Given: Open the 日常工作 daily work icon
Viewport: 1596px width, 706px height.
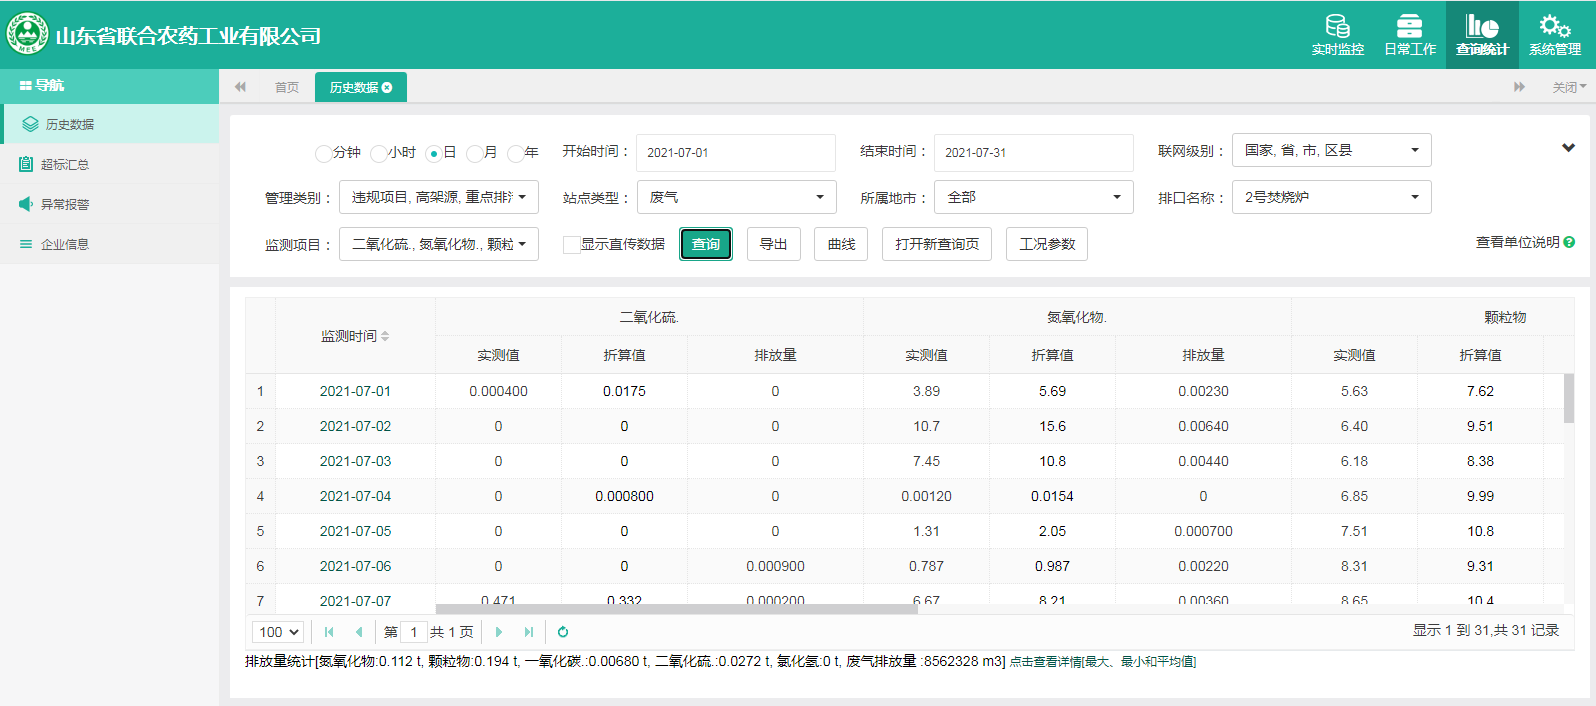Looking at the screenshot, I should (x=1409, y=27).
